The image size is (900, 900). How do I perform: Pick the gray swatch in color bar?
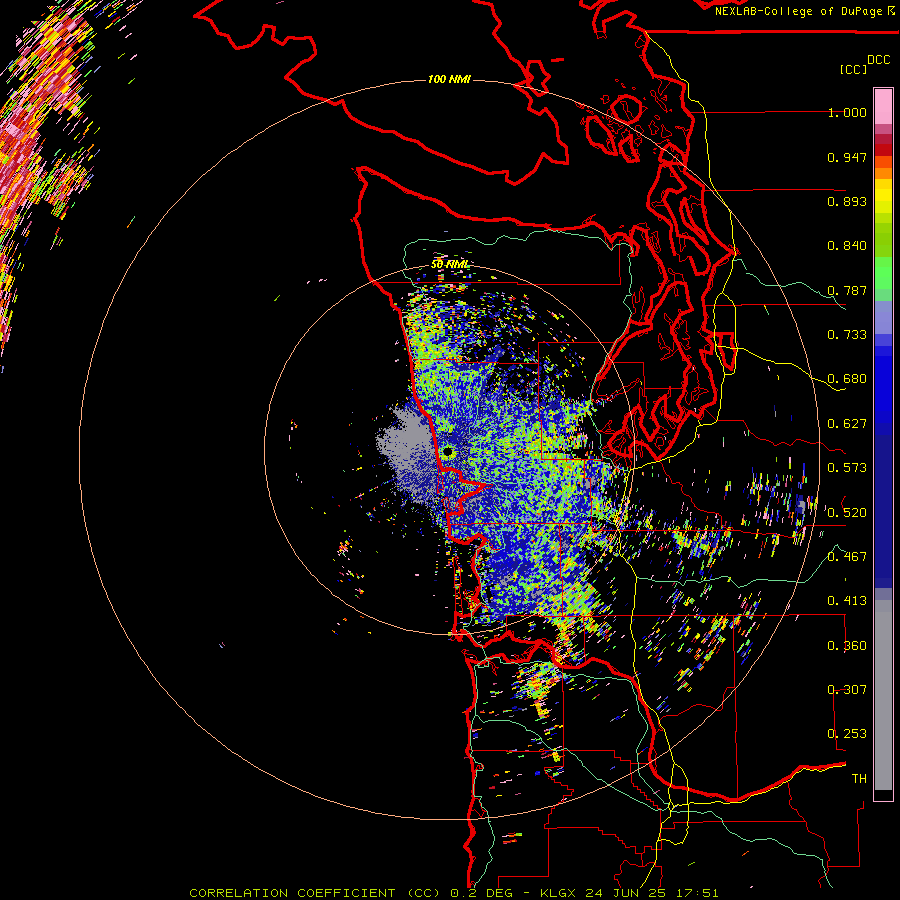(x=883, y=695)
